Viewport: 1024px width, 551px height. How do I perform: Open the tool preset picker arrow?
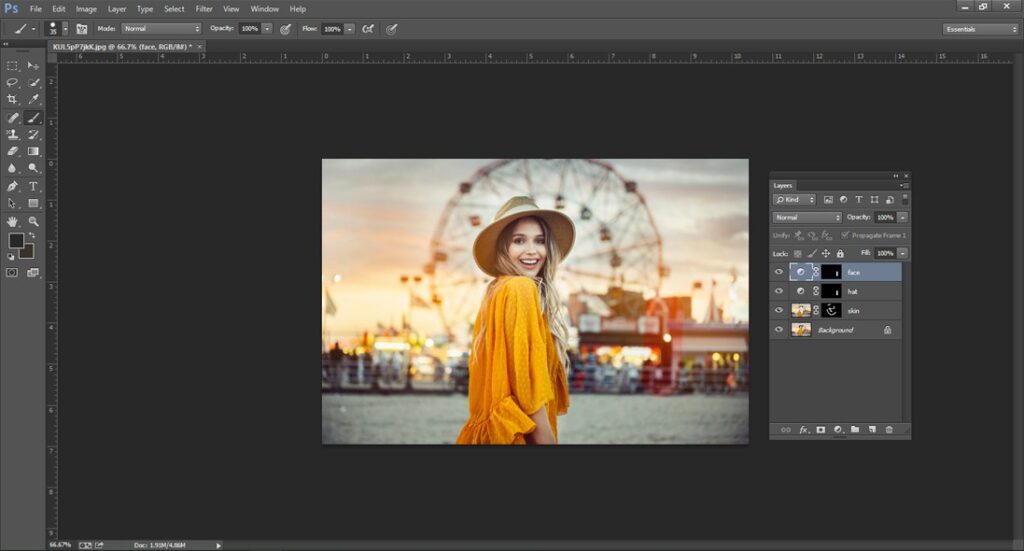click(33, 29)
